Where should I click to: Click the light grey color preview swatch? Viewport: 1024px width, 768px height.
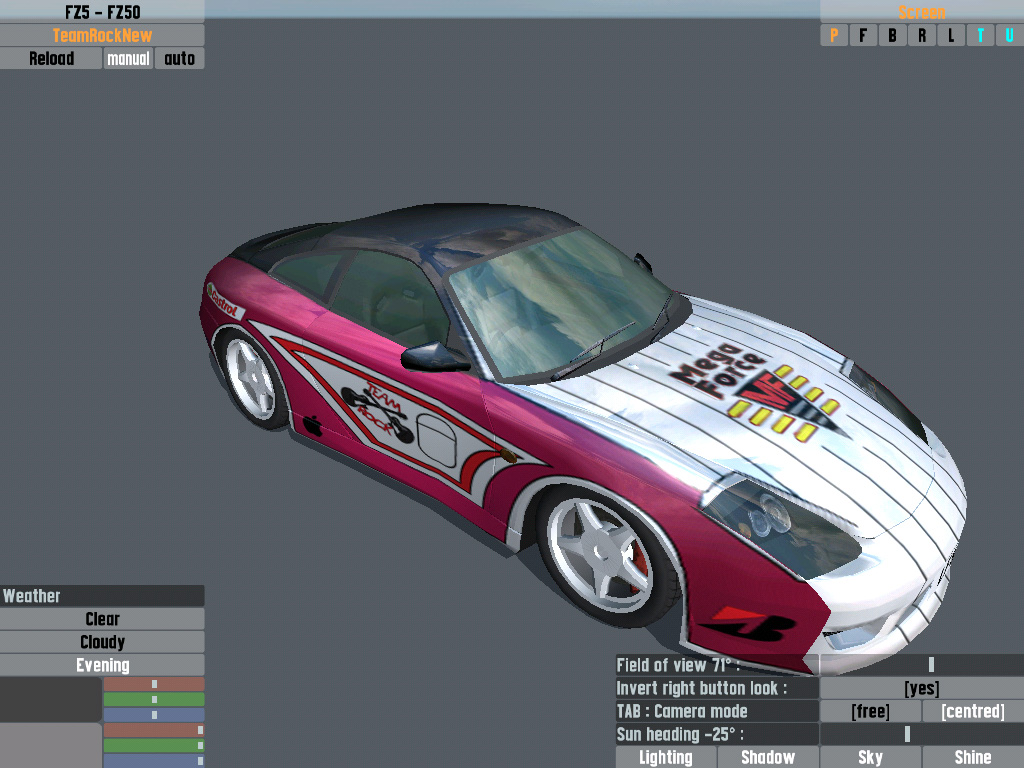point(51,746)
